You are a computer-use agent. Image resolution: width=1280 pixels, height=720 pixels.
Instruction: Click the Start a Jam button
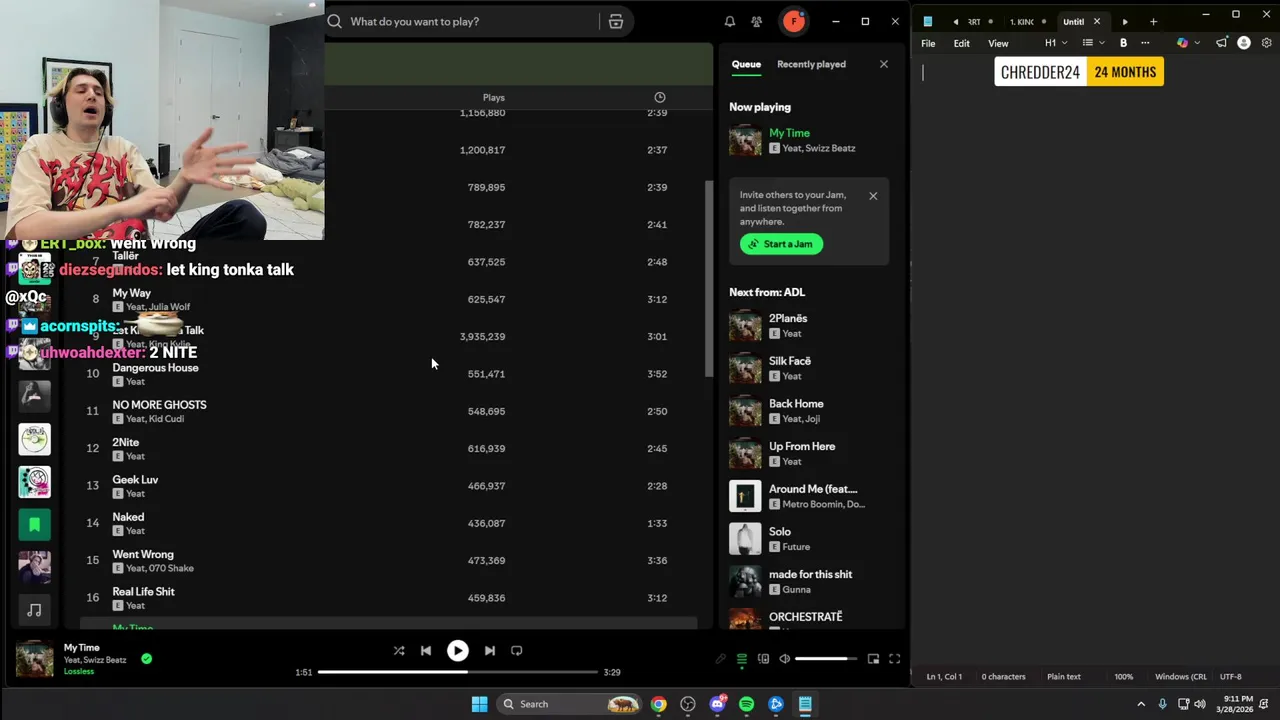[x=781, y=244]
